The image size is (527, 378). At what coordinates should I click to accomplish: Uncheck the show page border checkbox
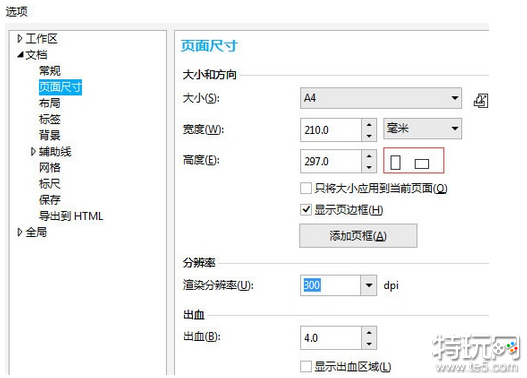[x=306, y=210]
